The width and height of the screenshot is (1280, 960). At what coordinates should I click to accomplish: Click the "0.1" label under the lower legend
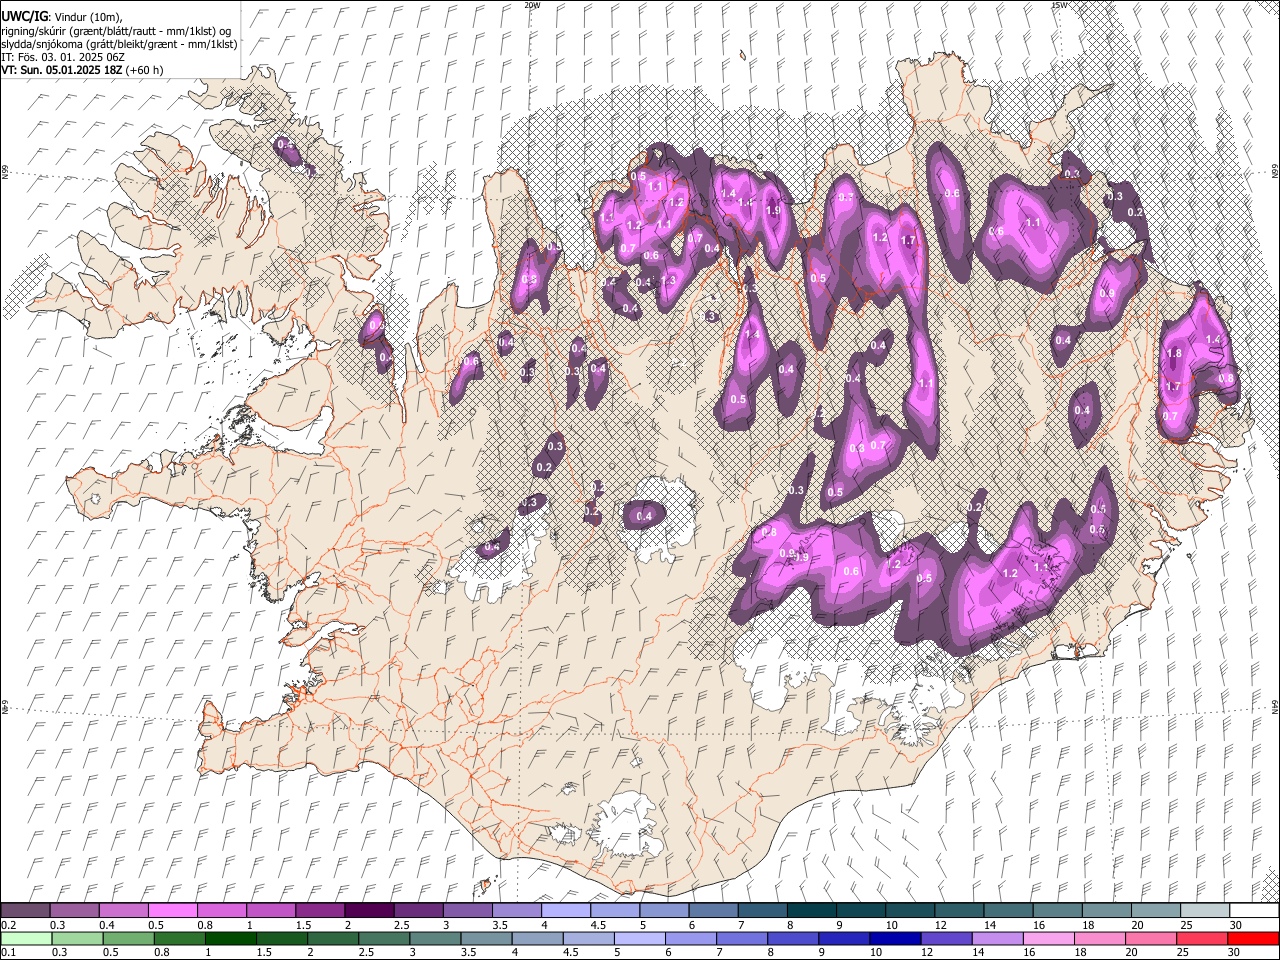pos(8,953)
